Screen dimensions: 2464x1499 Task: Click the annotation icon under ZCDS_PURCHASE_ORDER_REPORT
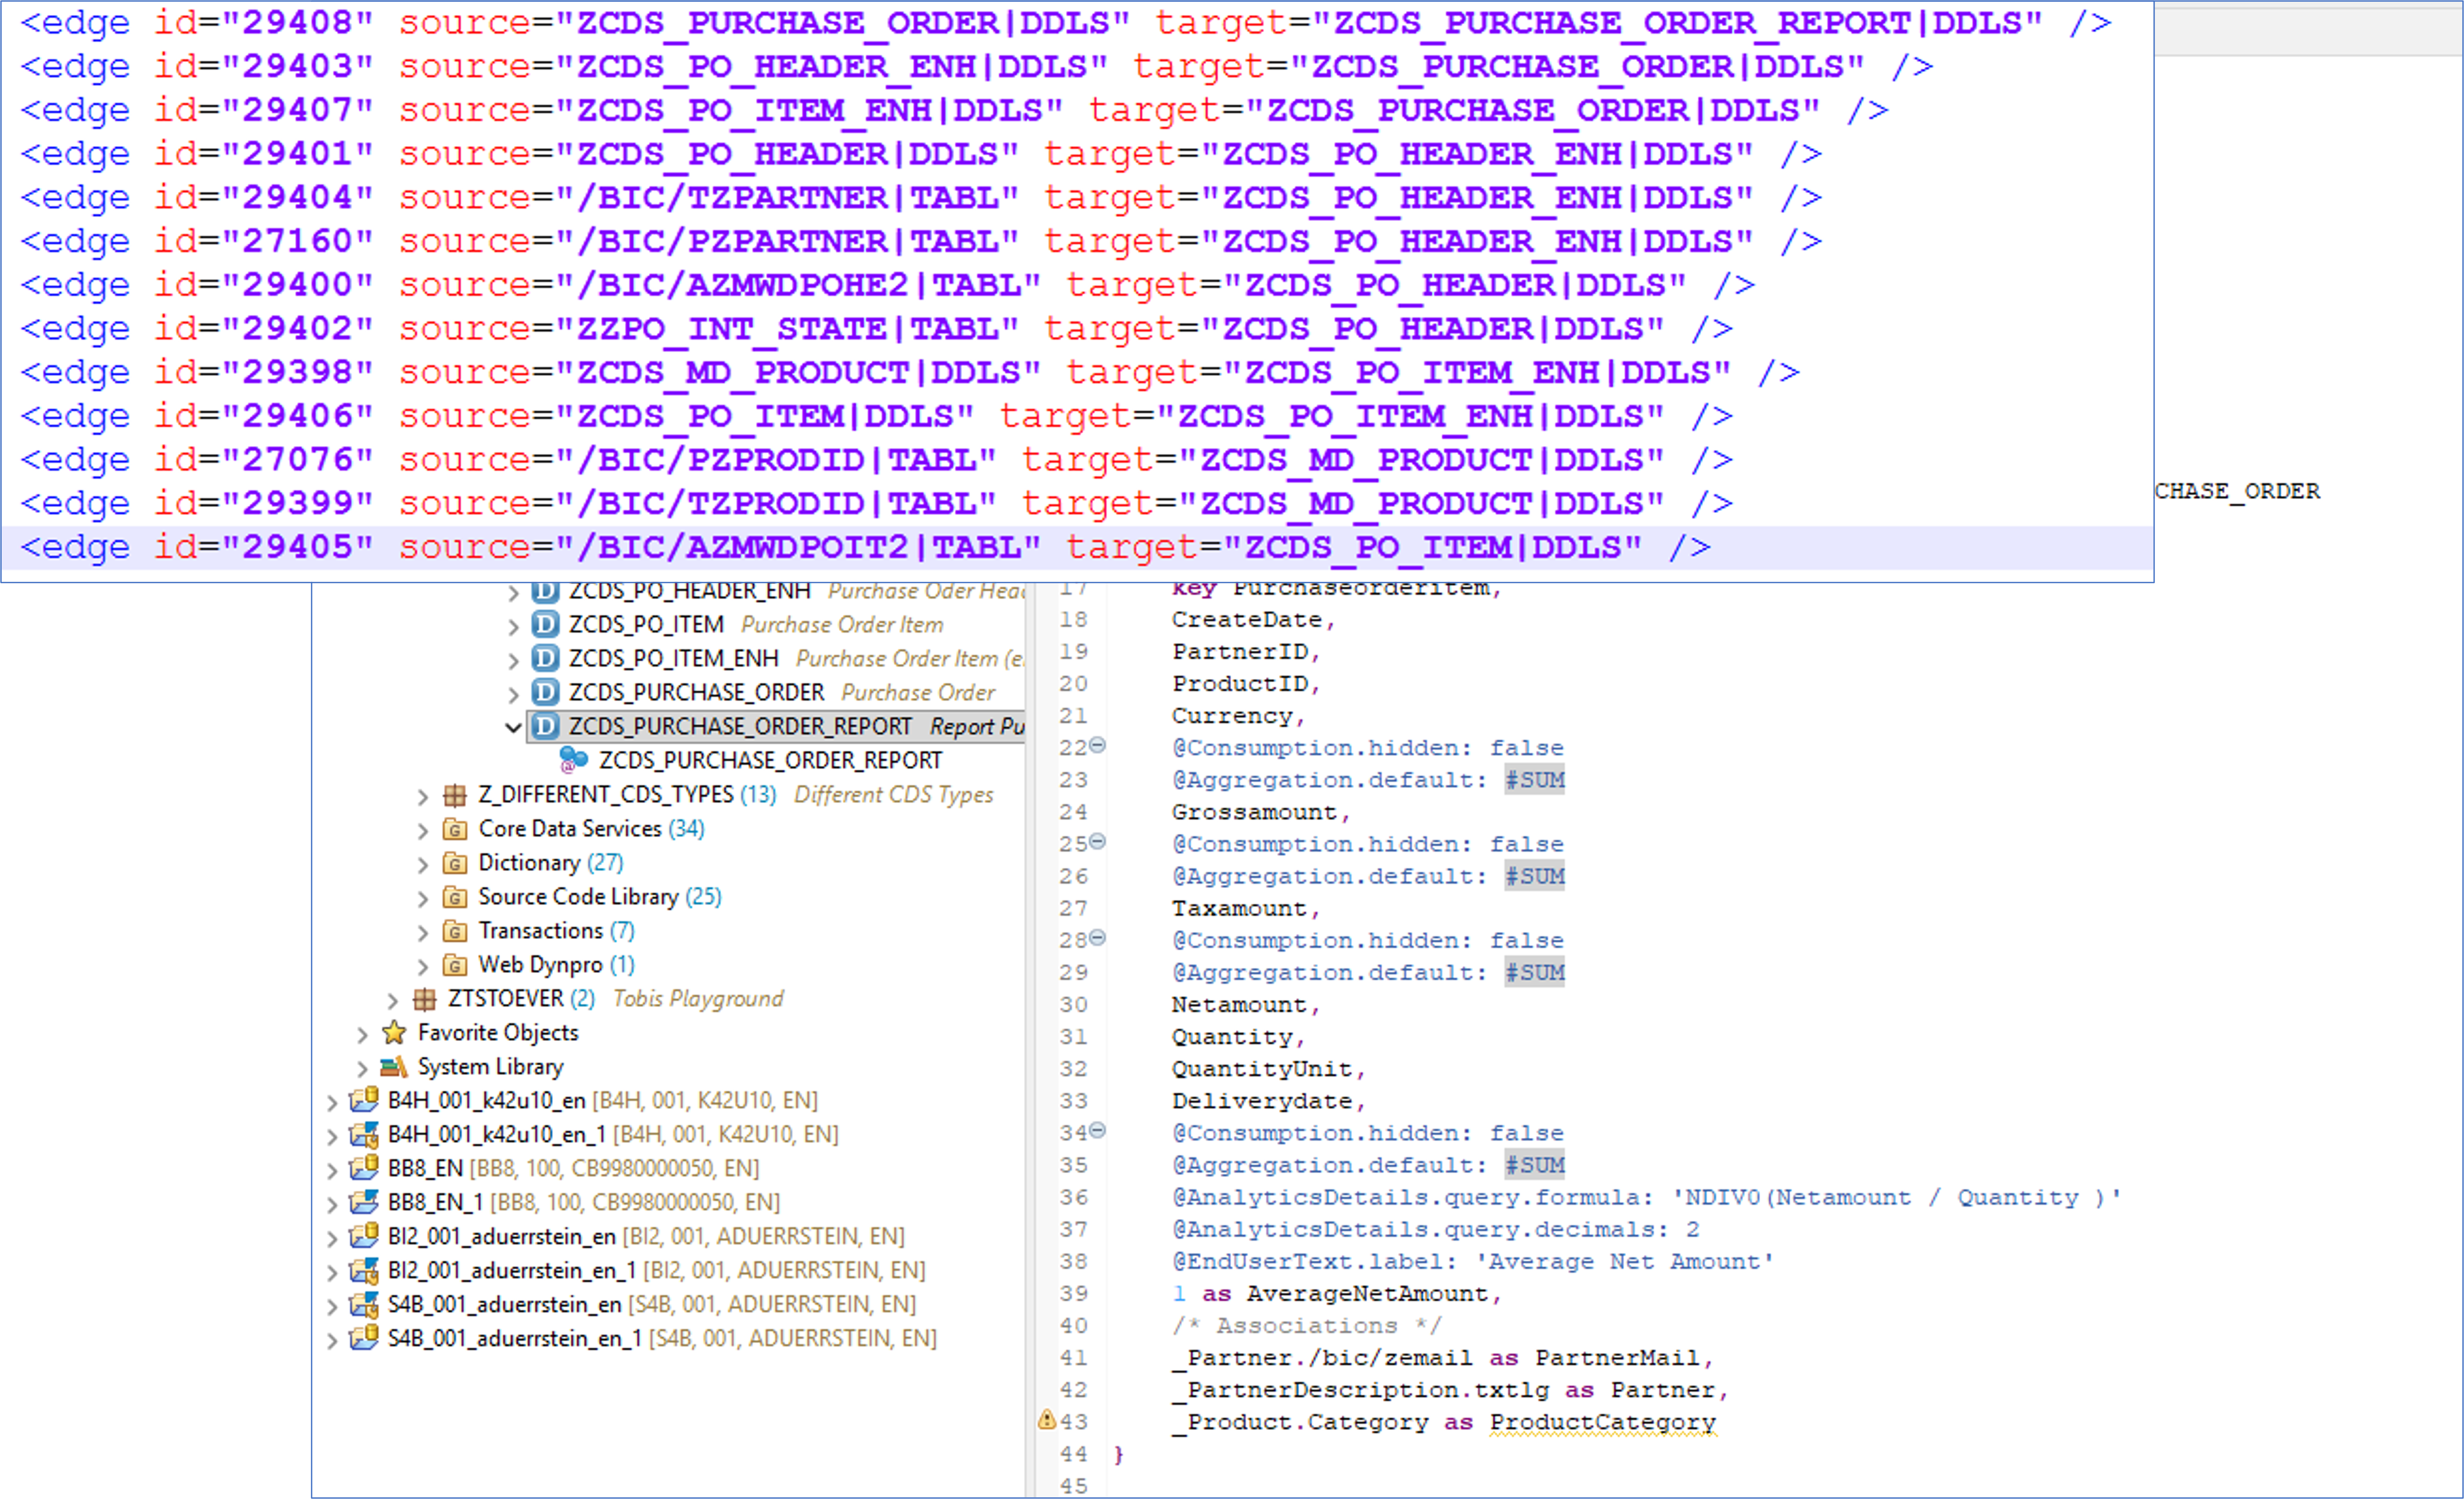coord(573,760)
